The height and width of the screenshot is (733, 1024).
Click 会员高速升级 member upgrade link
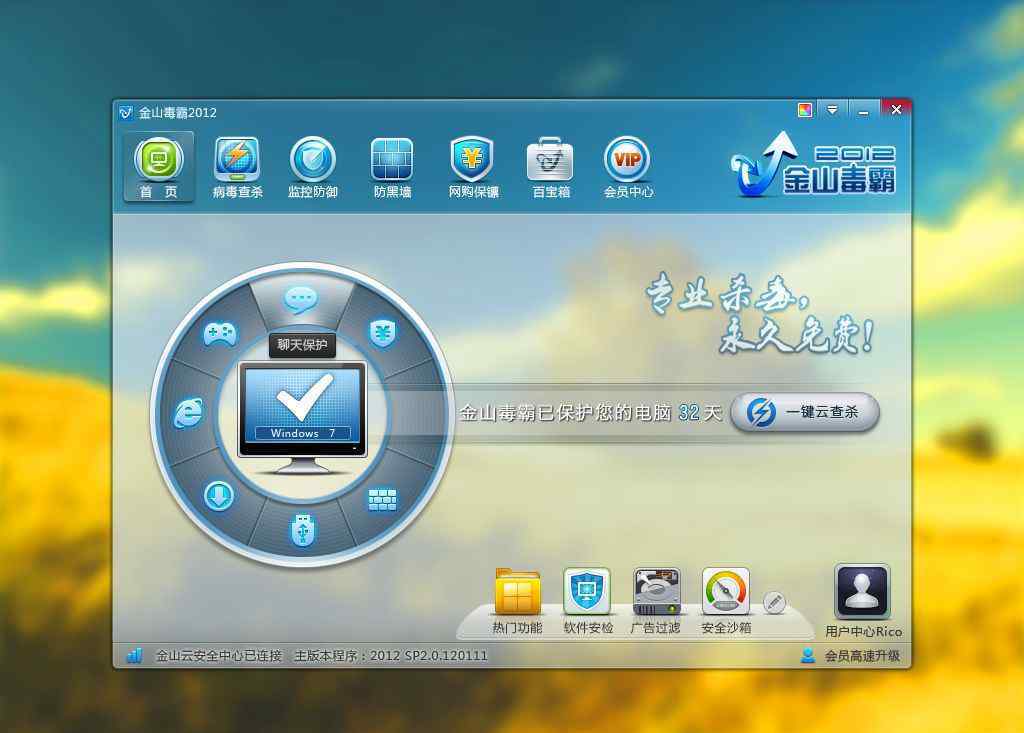[861, 655]
